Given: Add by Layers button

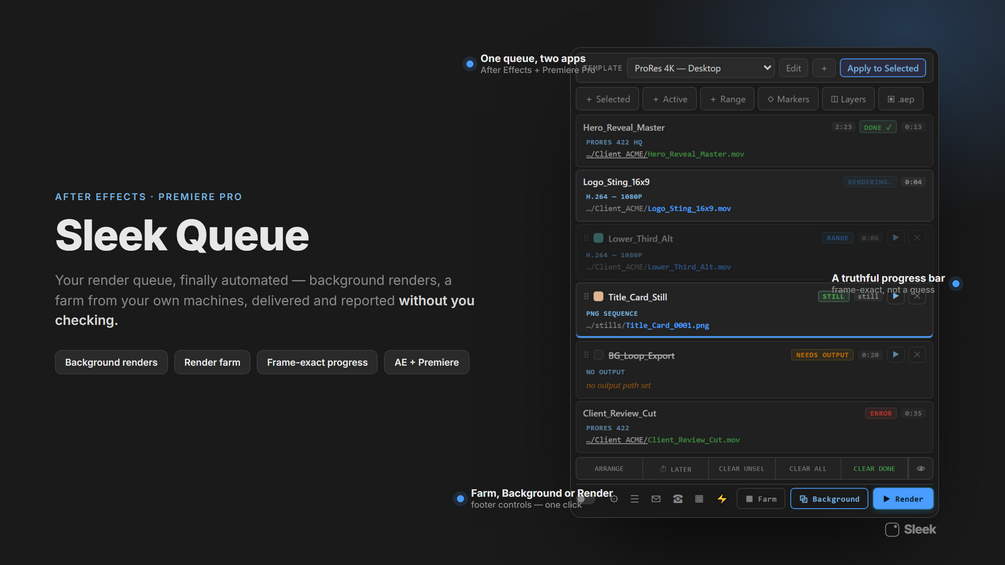Looking at the screenshot, I should pyautogui.click(x=848, y=99).
